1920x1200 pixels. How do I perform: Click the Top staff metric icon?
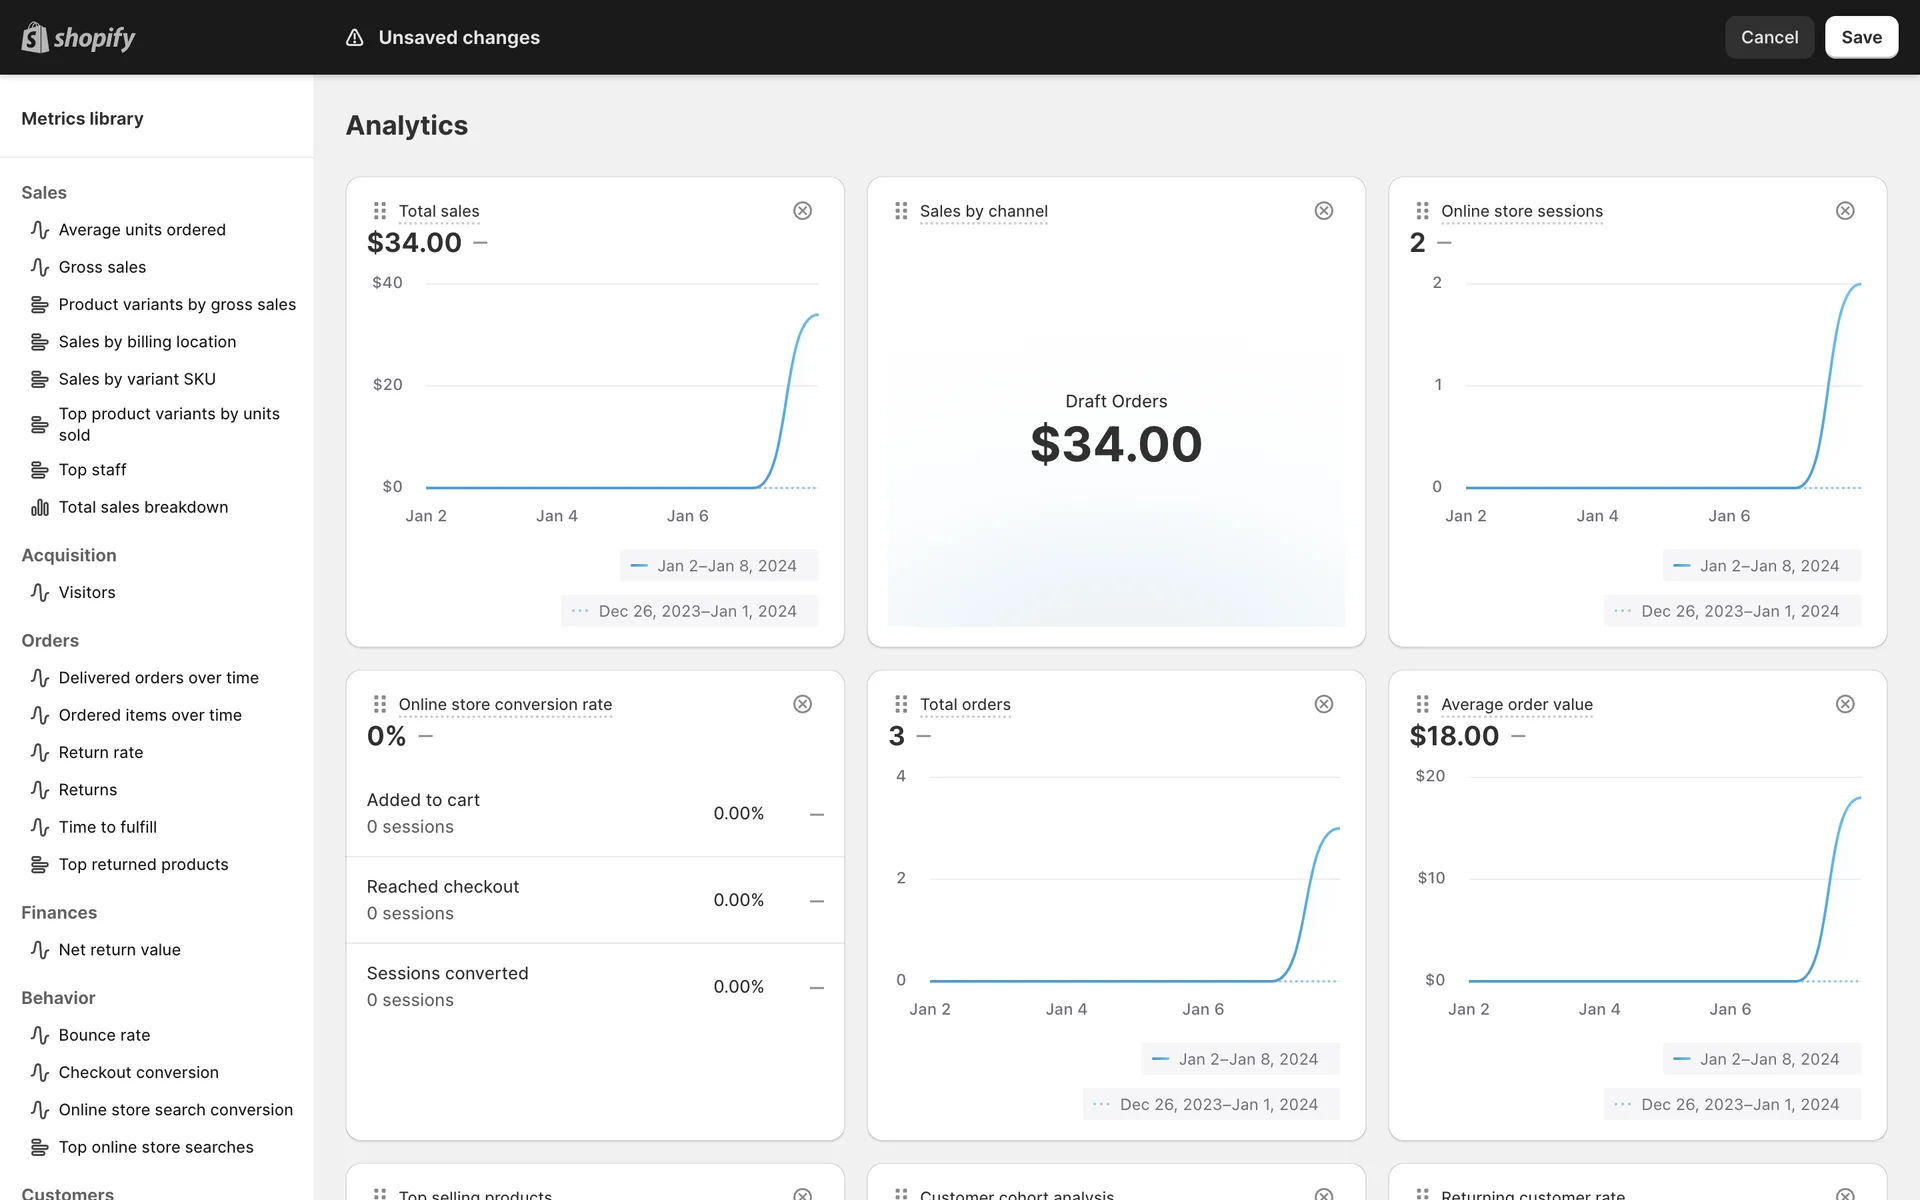click(40, 470)
